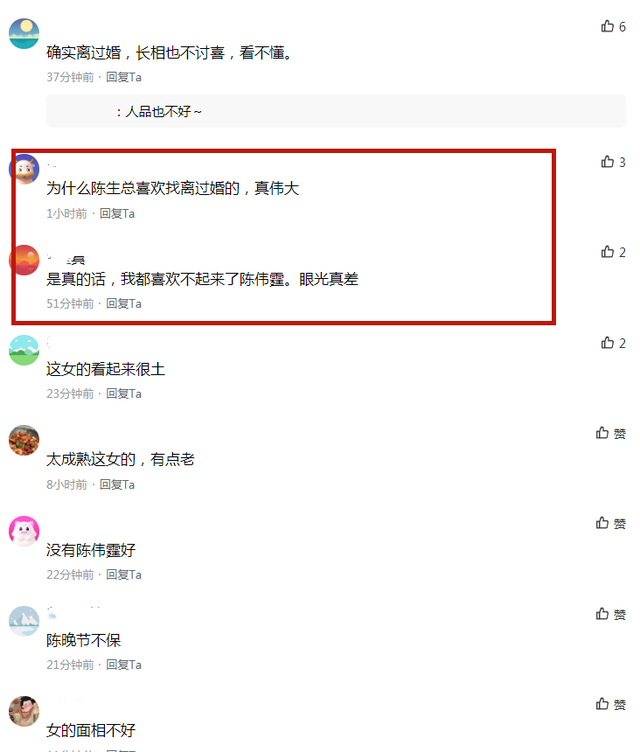Open the food-photo avatar profile
Viewport: 640px width, 752px height.
pos(24,440)
